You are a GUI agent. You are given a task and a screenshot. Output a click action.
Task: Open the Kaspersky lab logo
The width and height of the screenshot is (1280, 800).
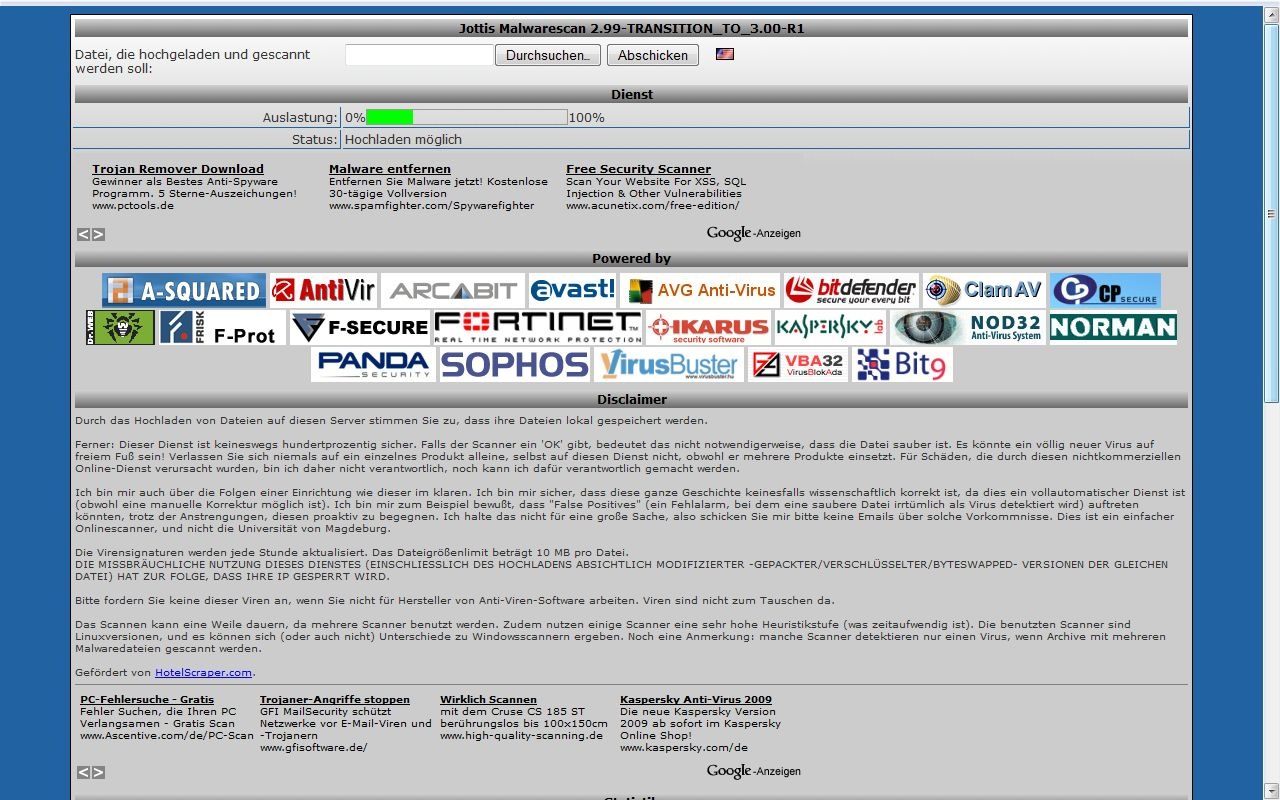(830, 327)
